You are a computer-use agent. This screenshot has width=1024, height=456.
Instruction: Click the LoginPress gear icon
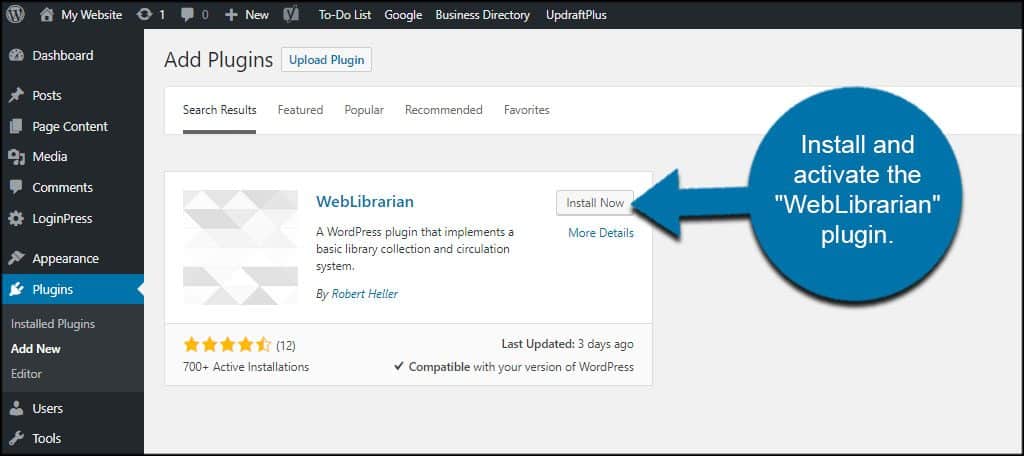pyautogui.click(x=16, y=218)
